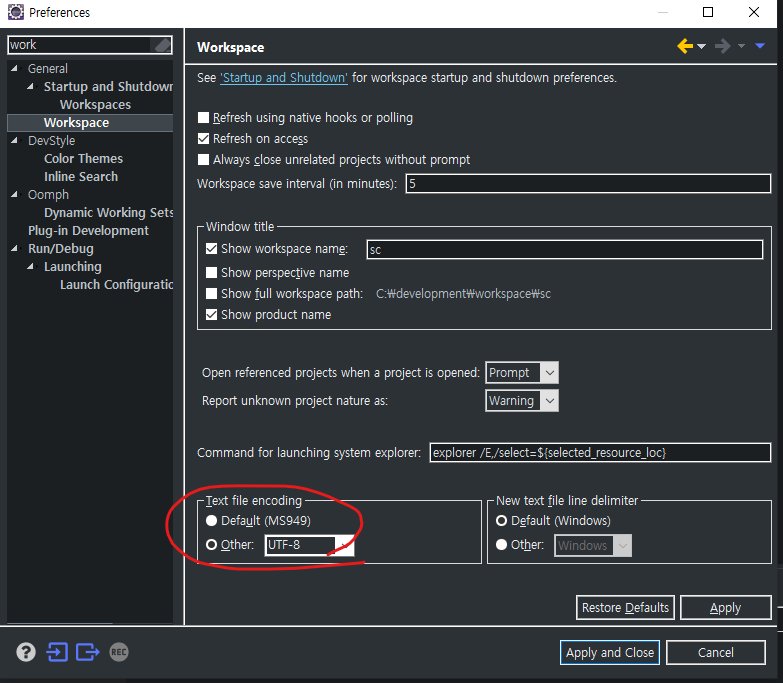
Task: Click the Apply and Close button
Action: pos(610,653)
